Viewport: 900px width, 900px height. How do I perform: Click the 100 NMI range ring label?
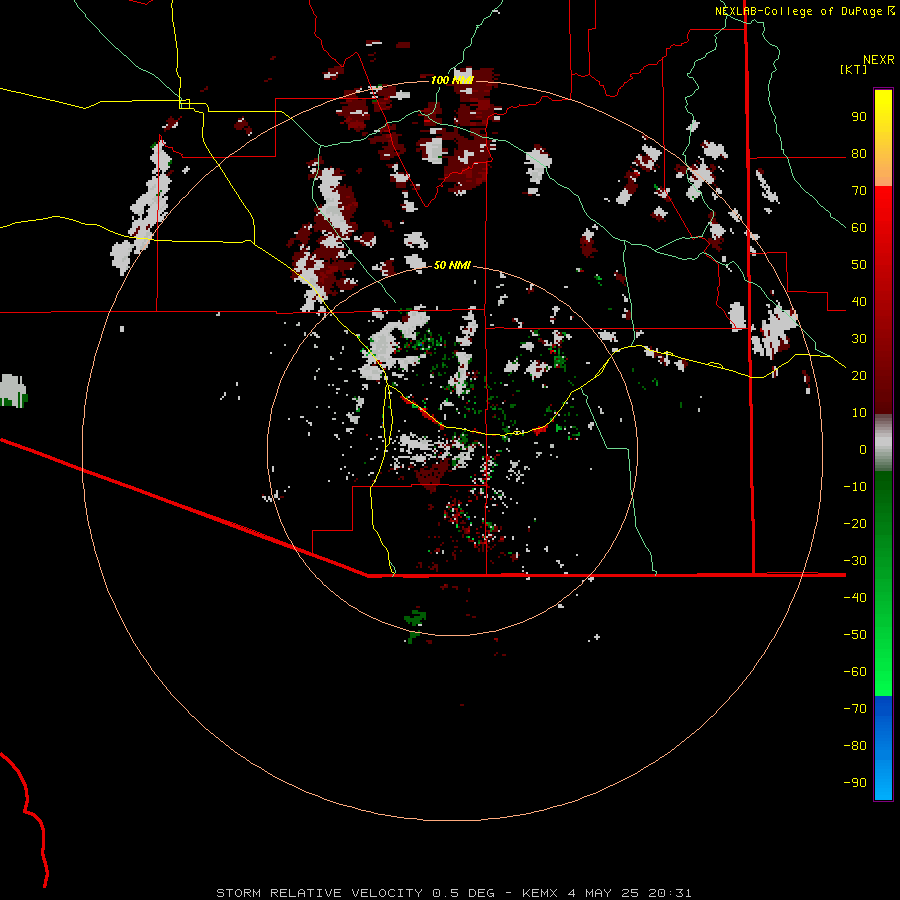pos(452,80)
